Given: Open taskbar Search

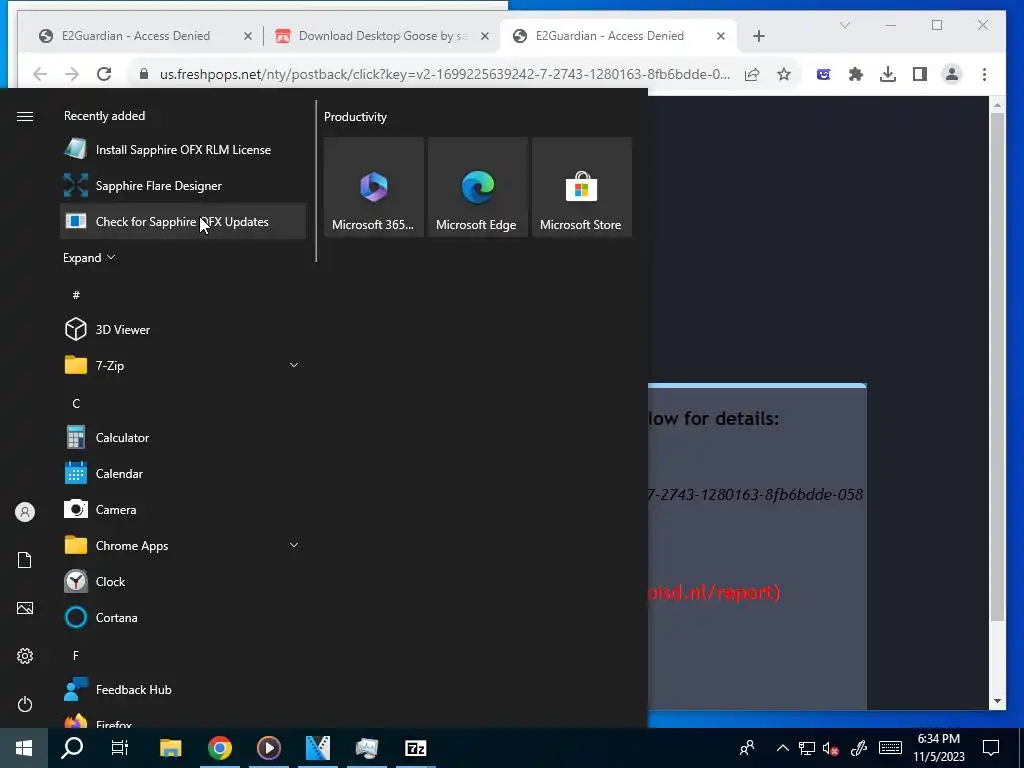Looking at the screenshot, I should pos(72,748).
